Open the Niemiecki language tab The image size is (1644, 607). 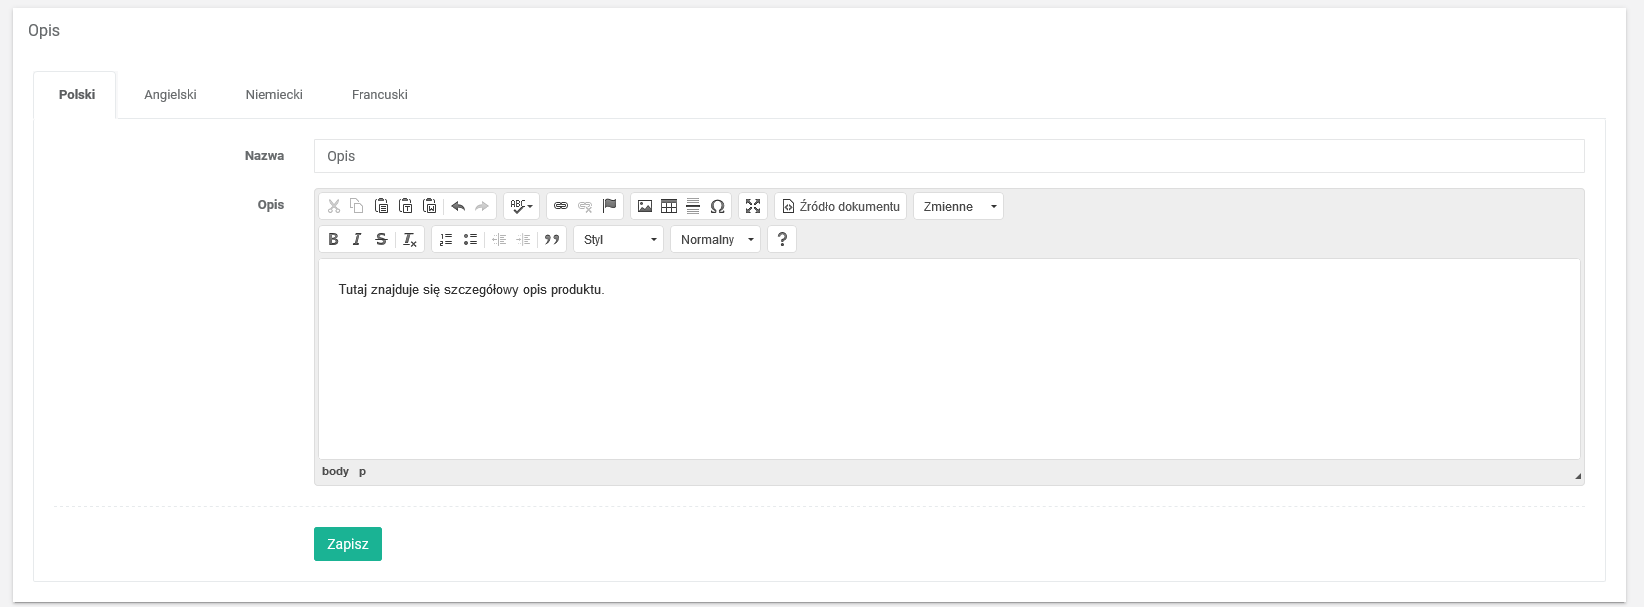274,95
